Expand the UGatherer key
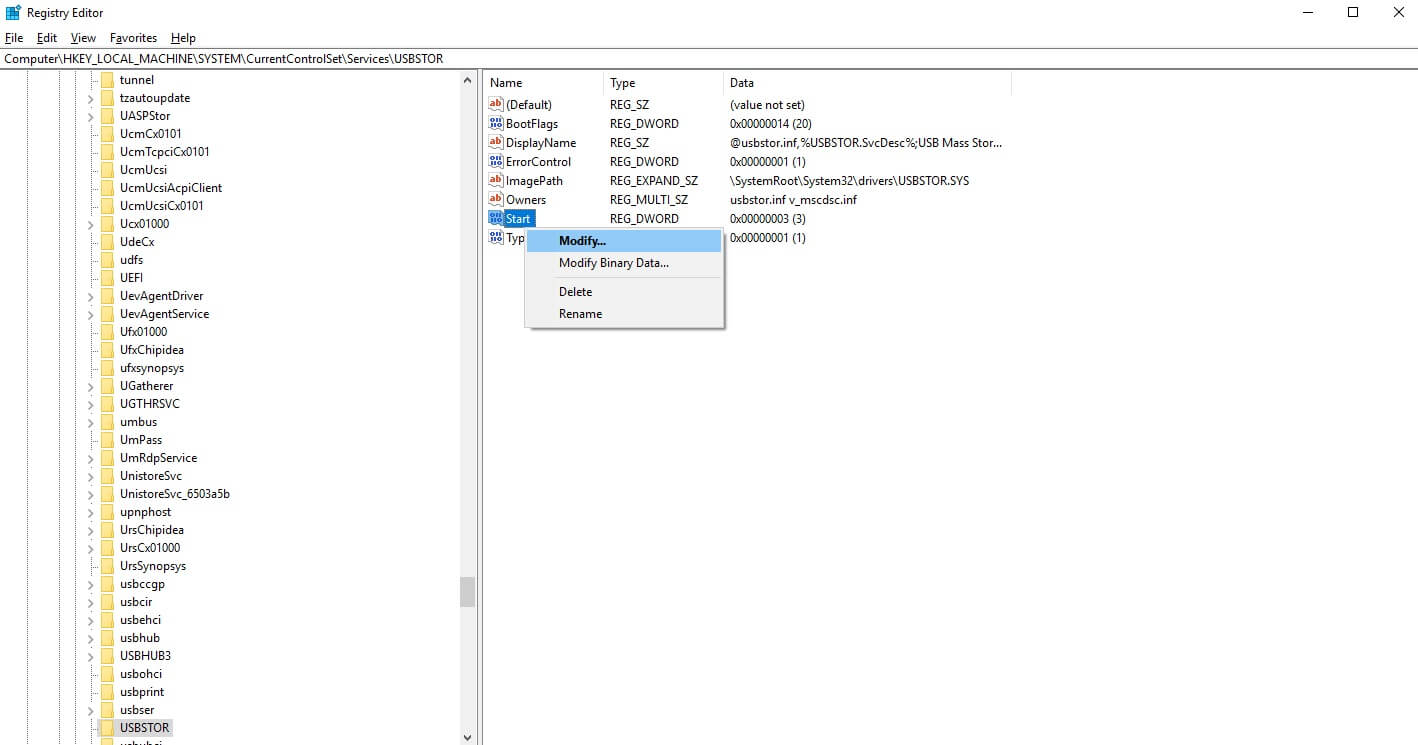 coord(90,385)
